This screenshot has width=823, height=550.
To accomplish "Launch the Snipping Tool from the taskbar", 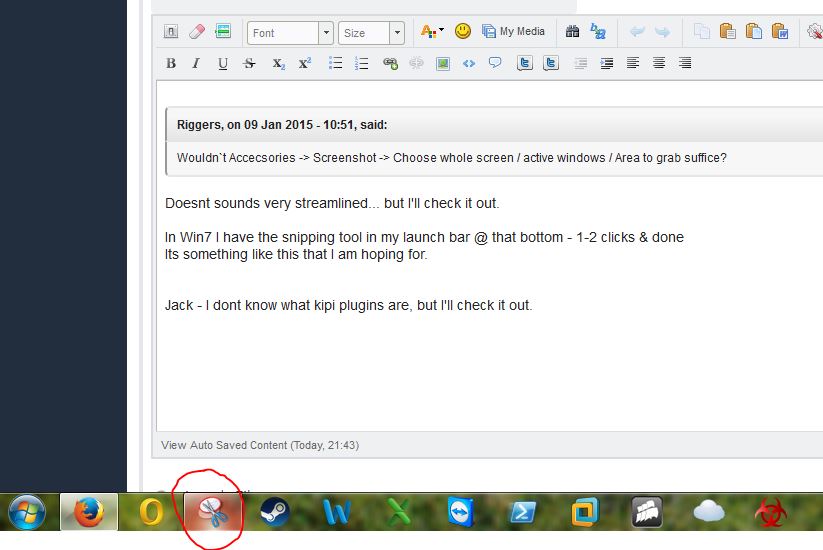I will (x=213, y=512).
